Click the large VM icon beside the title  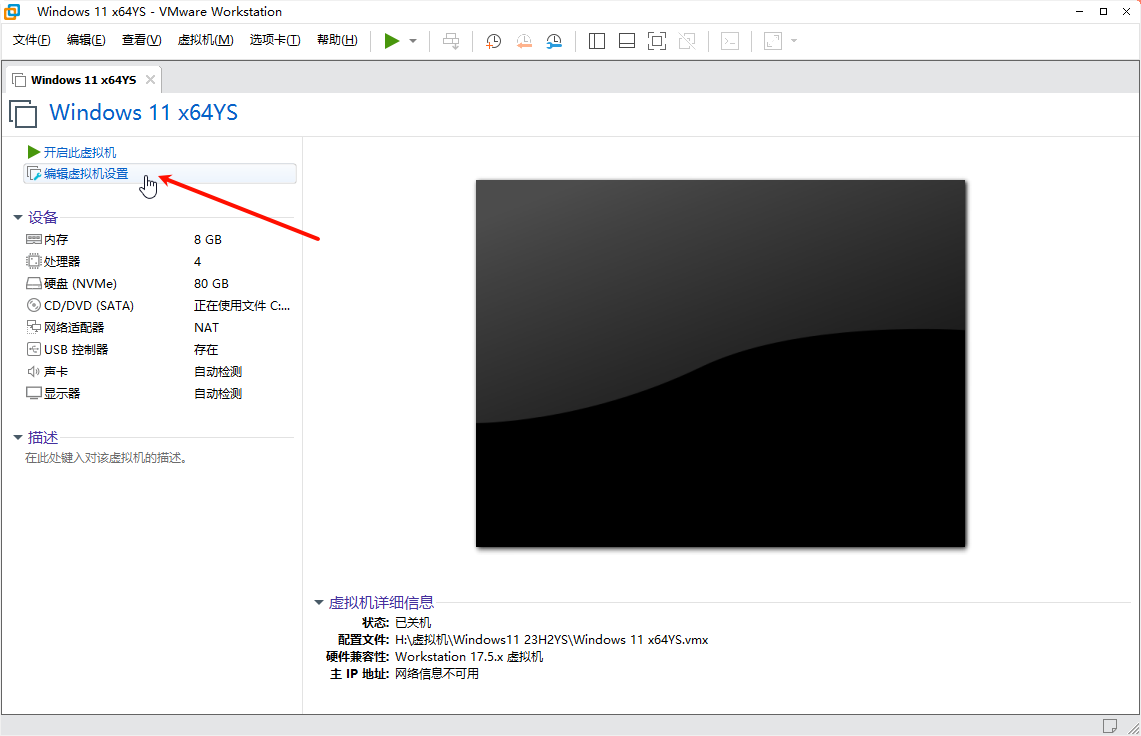tap(23, 114)
